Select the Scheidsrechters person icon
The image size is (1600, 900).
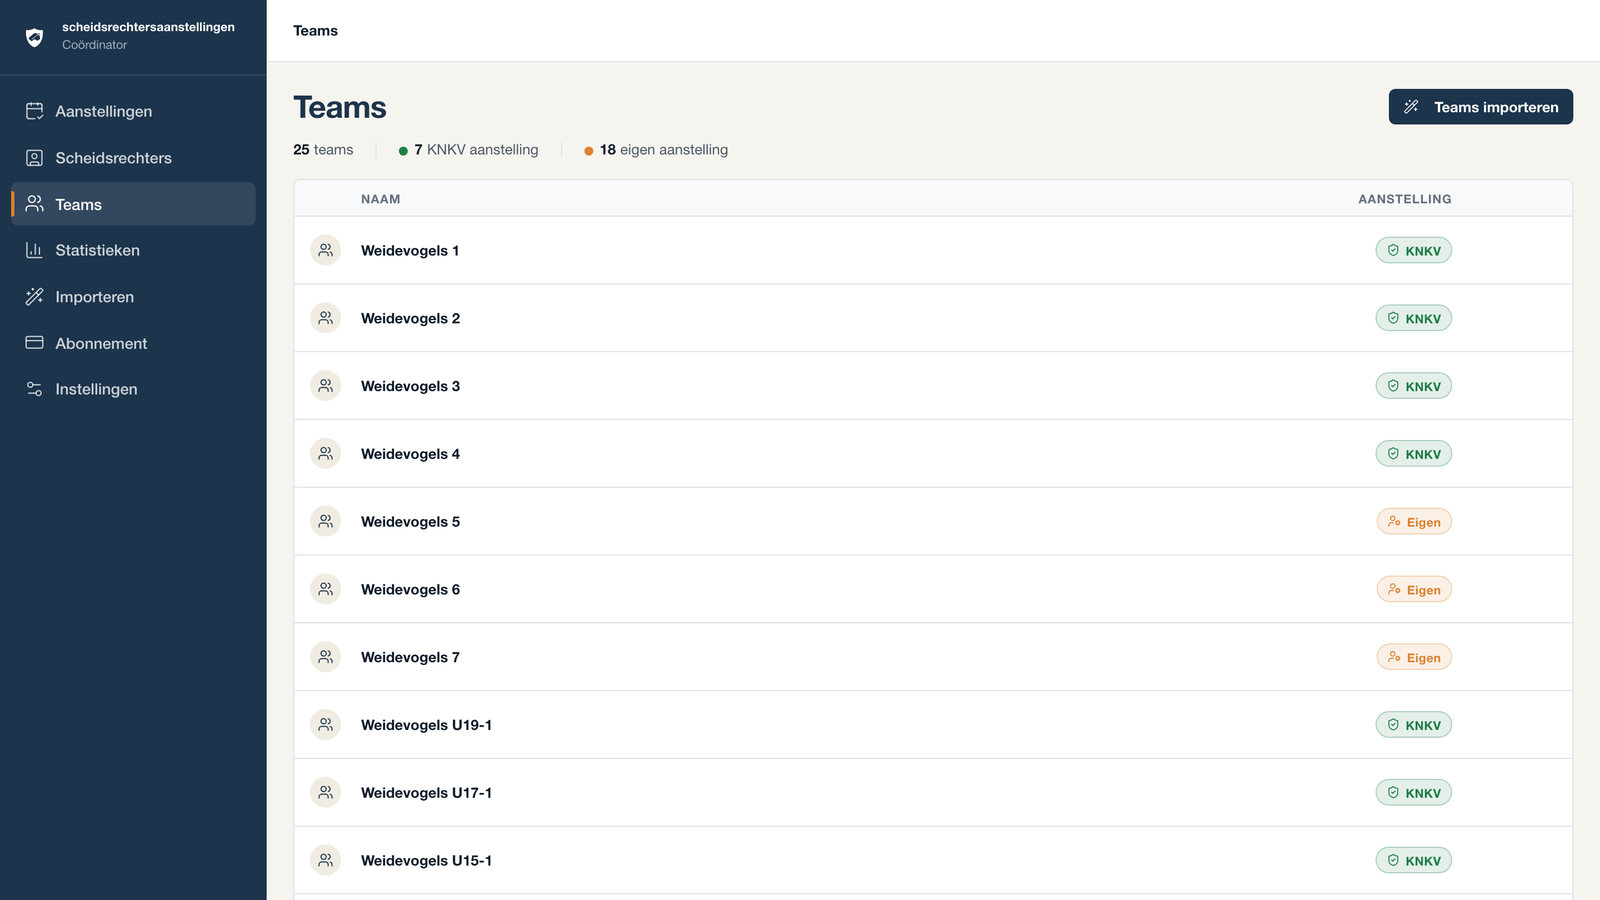pos(34,158)
